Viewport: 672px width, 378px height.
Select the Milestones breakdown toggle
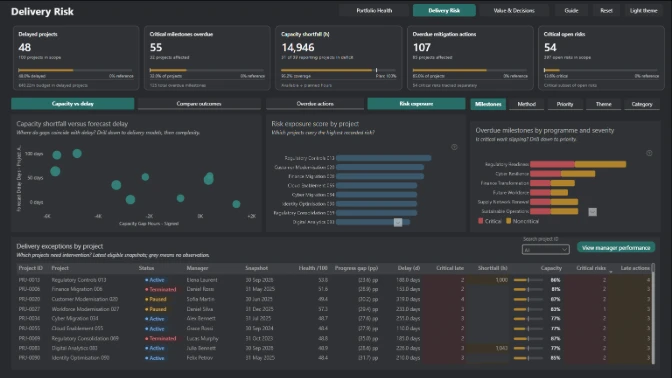coord(488,104)
